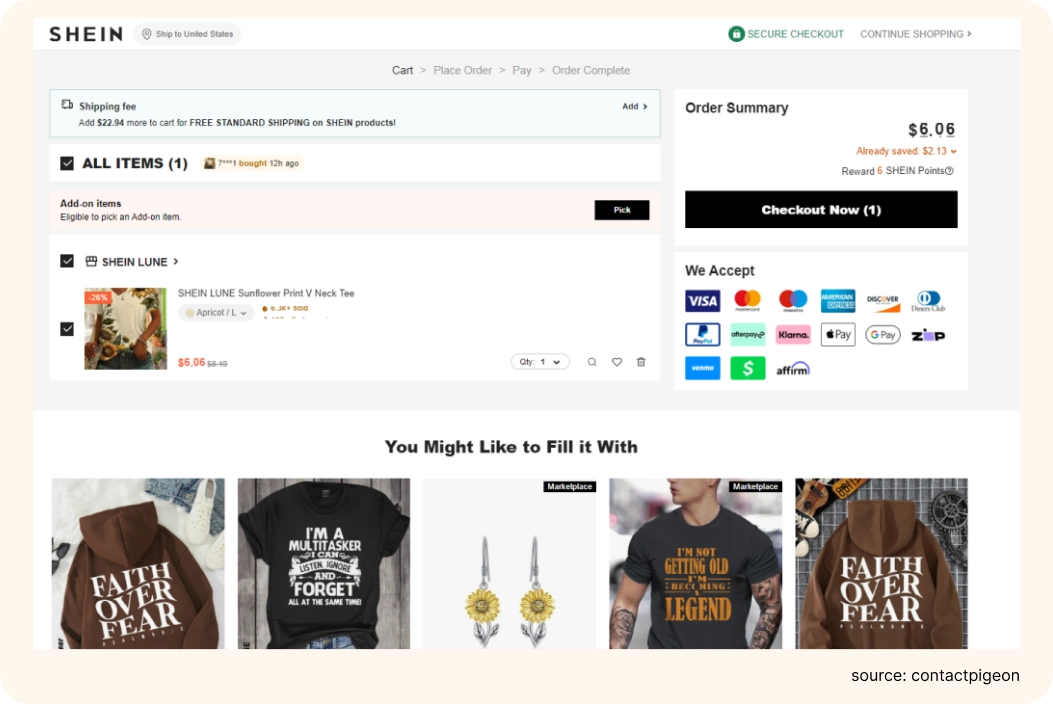Click the magnifier find-similar icon
This screenshot has width=1053, height=704.
(x=592, y=362)
